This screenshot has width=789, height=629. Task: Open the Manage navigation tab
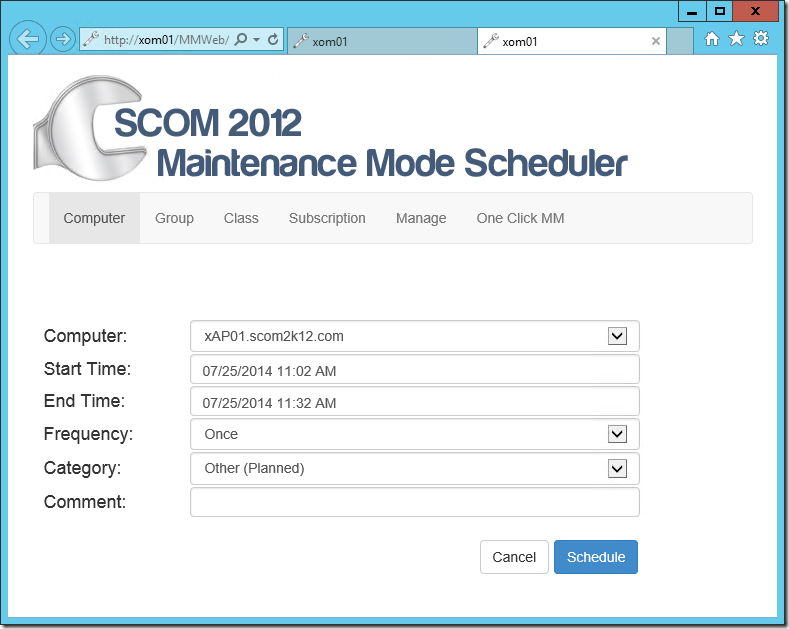pyautogui.click(x=421, y=218)
